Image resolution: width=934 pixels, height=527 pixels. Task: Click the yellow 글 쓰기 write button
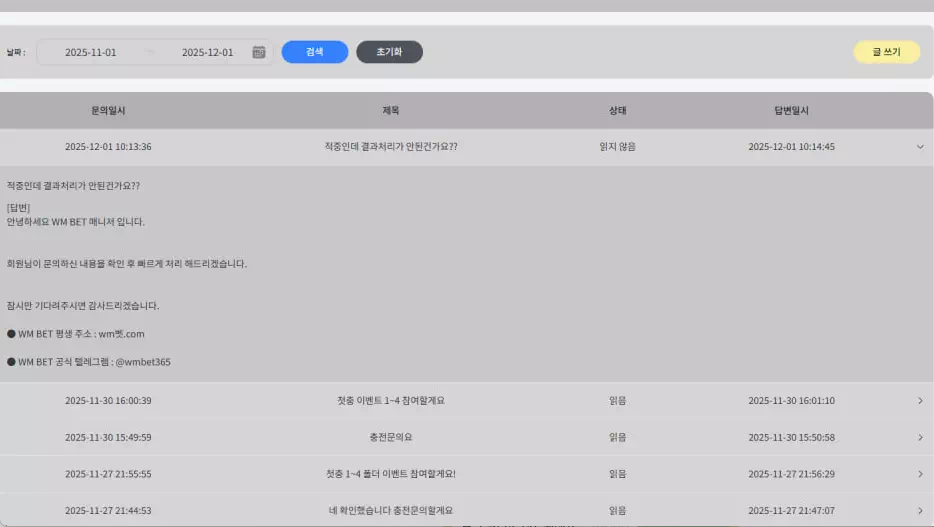tap(886, 52)
